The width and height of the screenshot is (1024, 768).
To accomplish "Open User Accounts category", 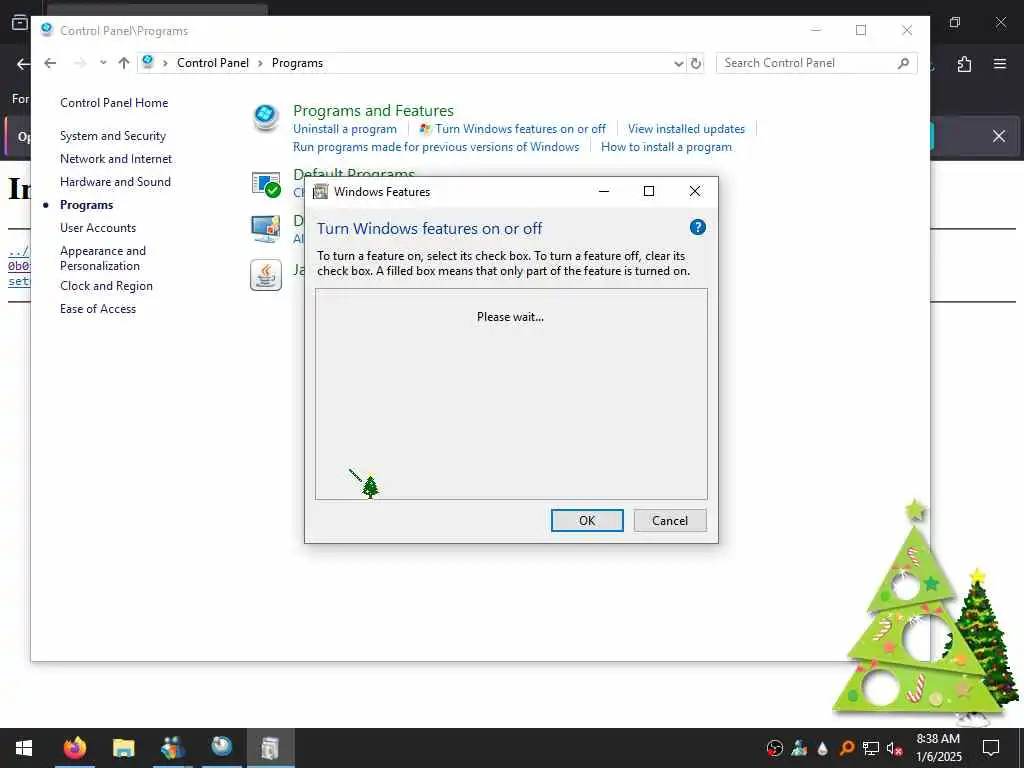I will 98,228.
